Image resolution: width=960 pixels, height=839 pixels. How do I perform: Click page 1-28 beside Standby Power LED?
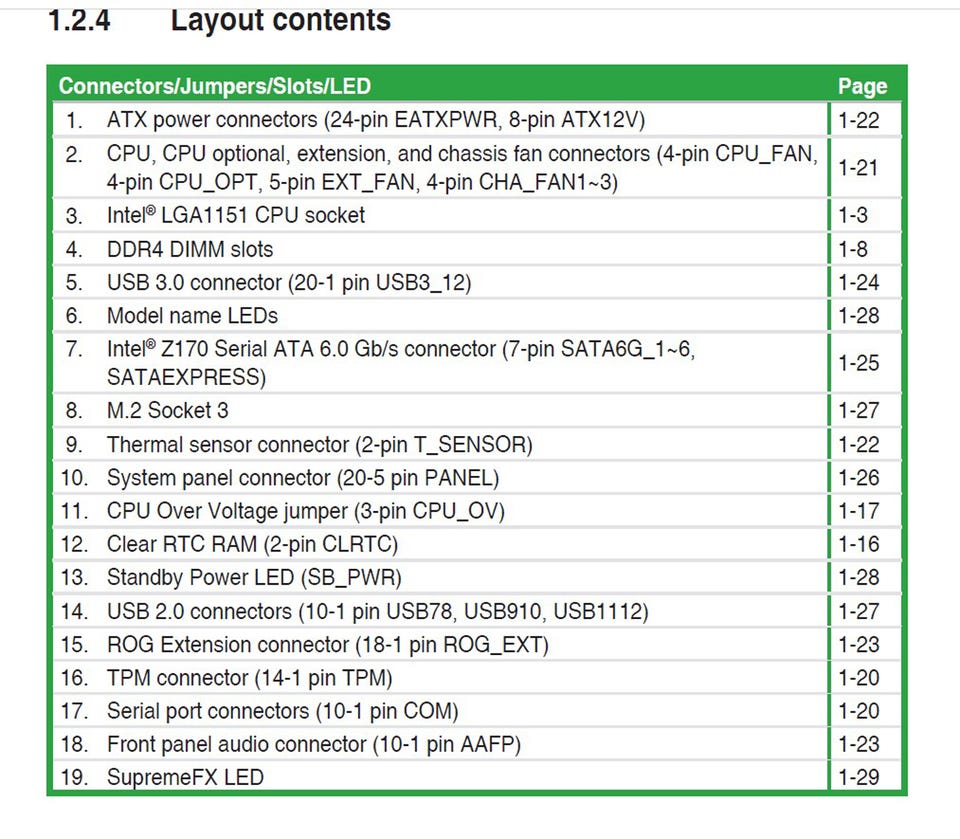(x=858, y=577)
